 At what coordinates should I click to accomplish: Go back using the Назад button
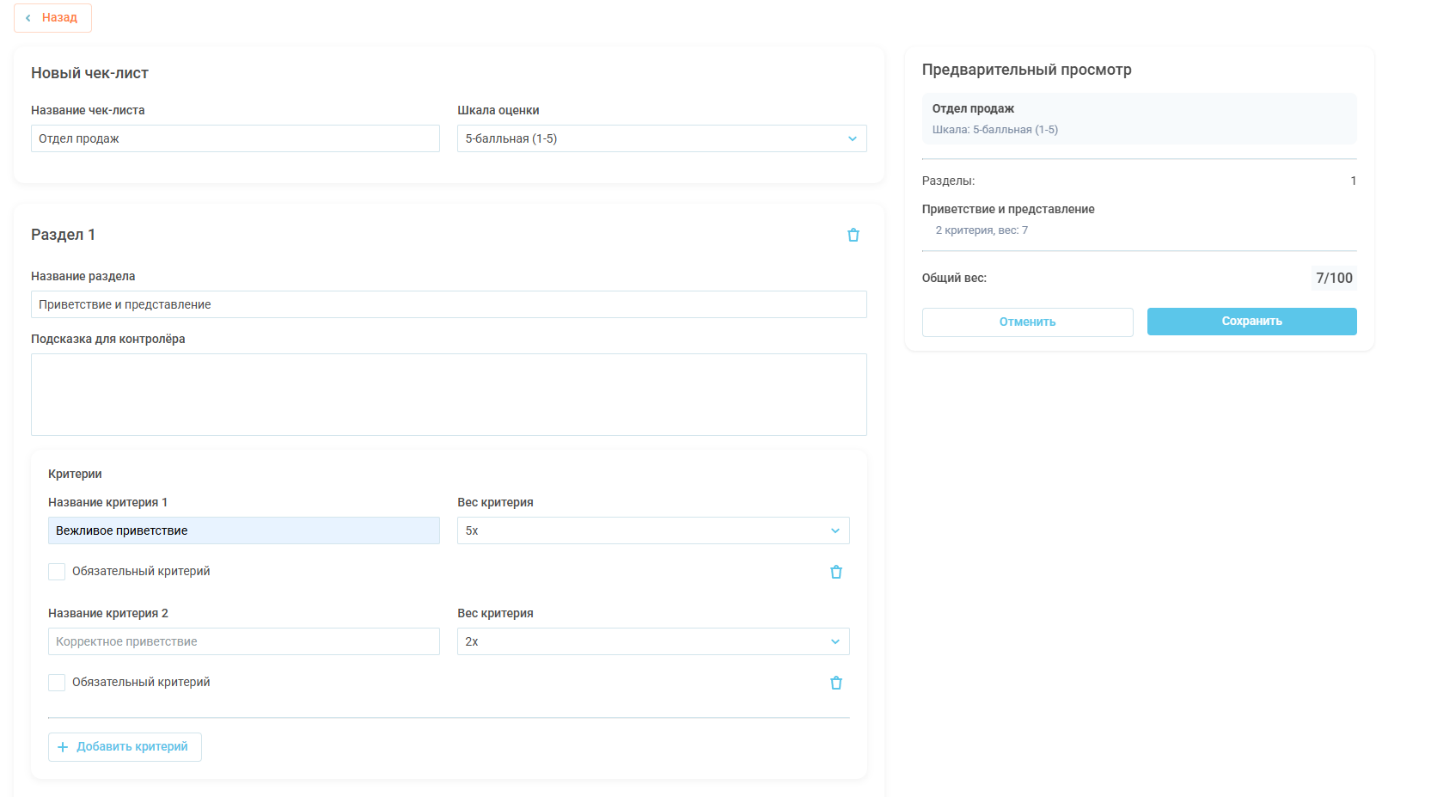click(x=52, y=18)
